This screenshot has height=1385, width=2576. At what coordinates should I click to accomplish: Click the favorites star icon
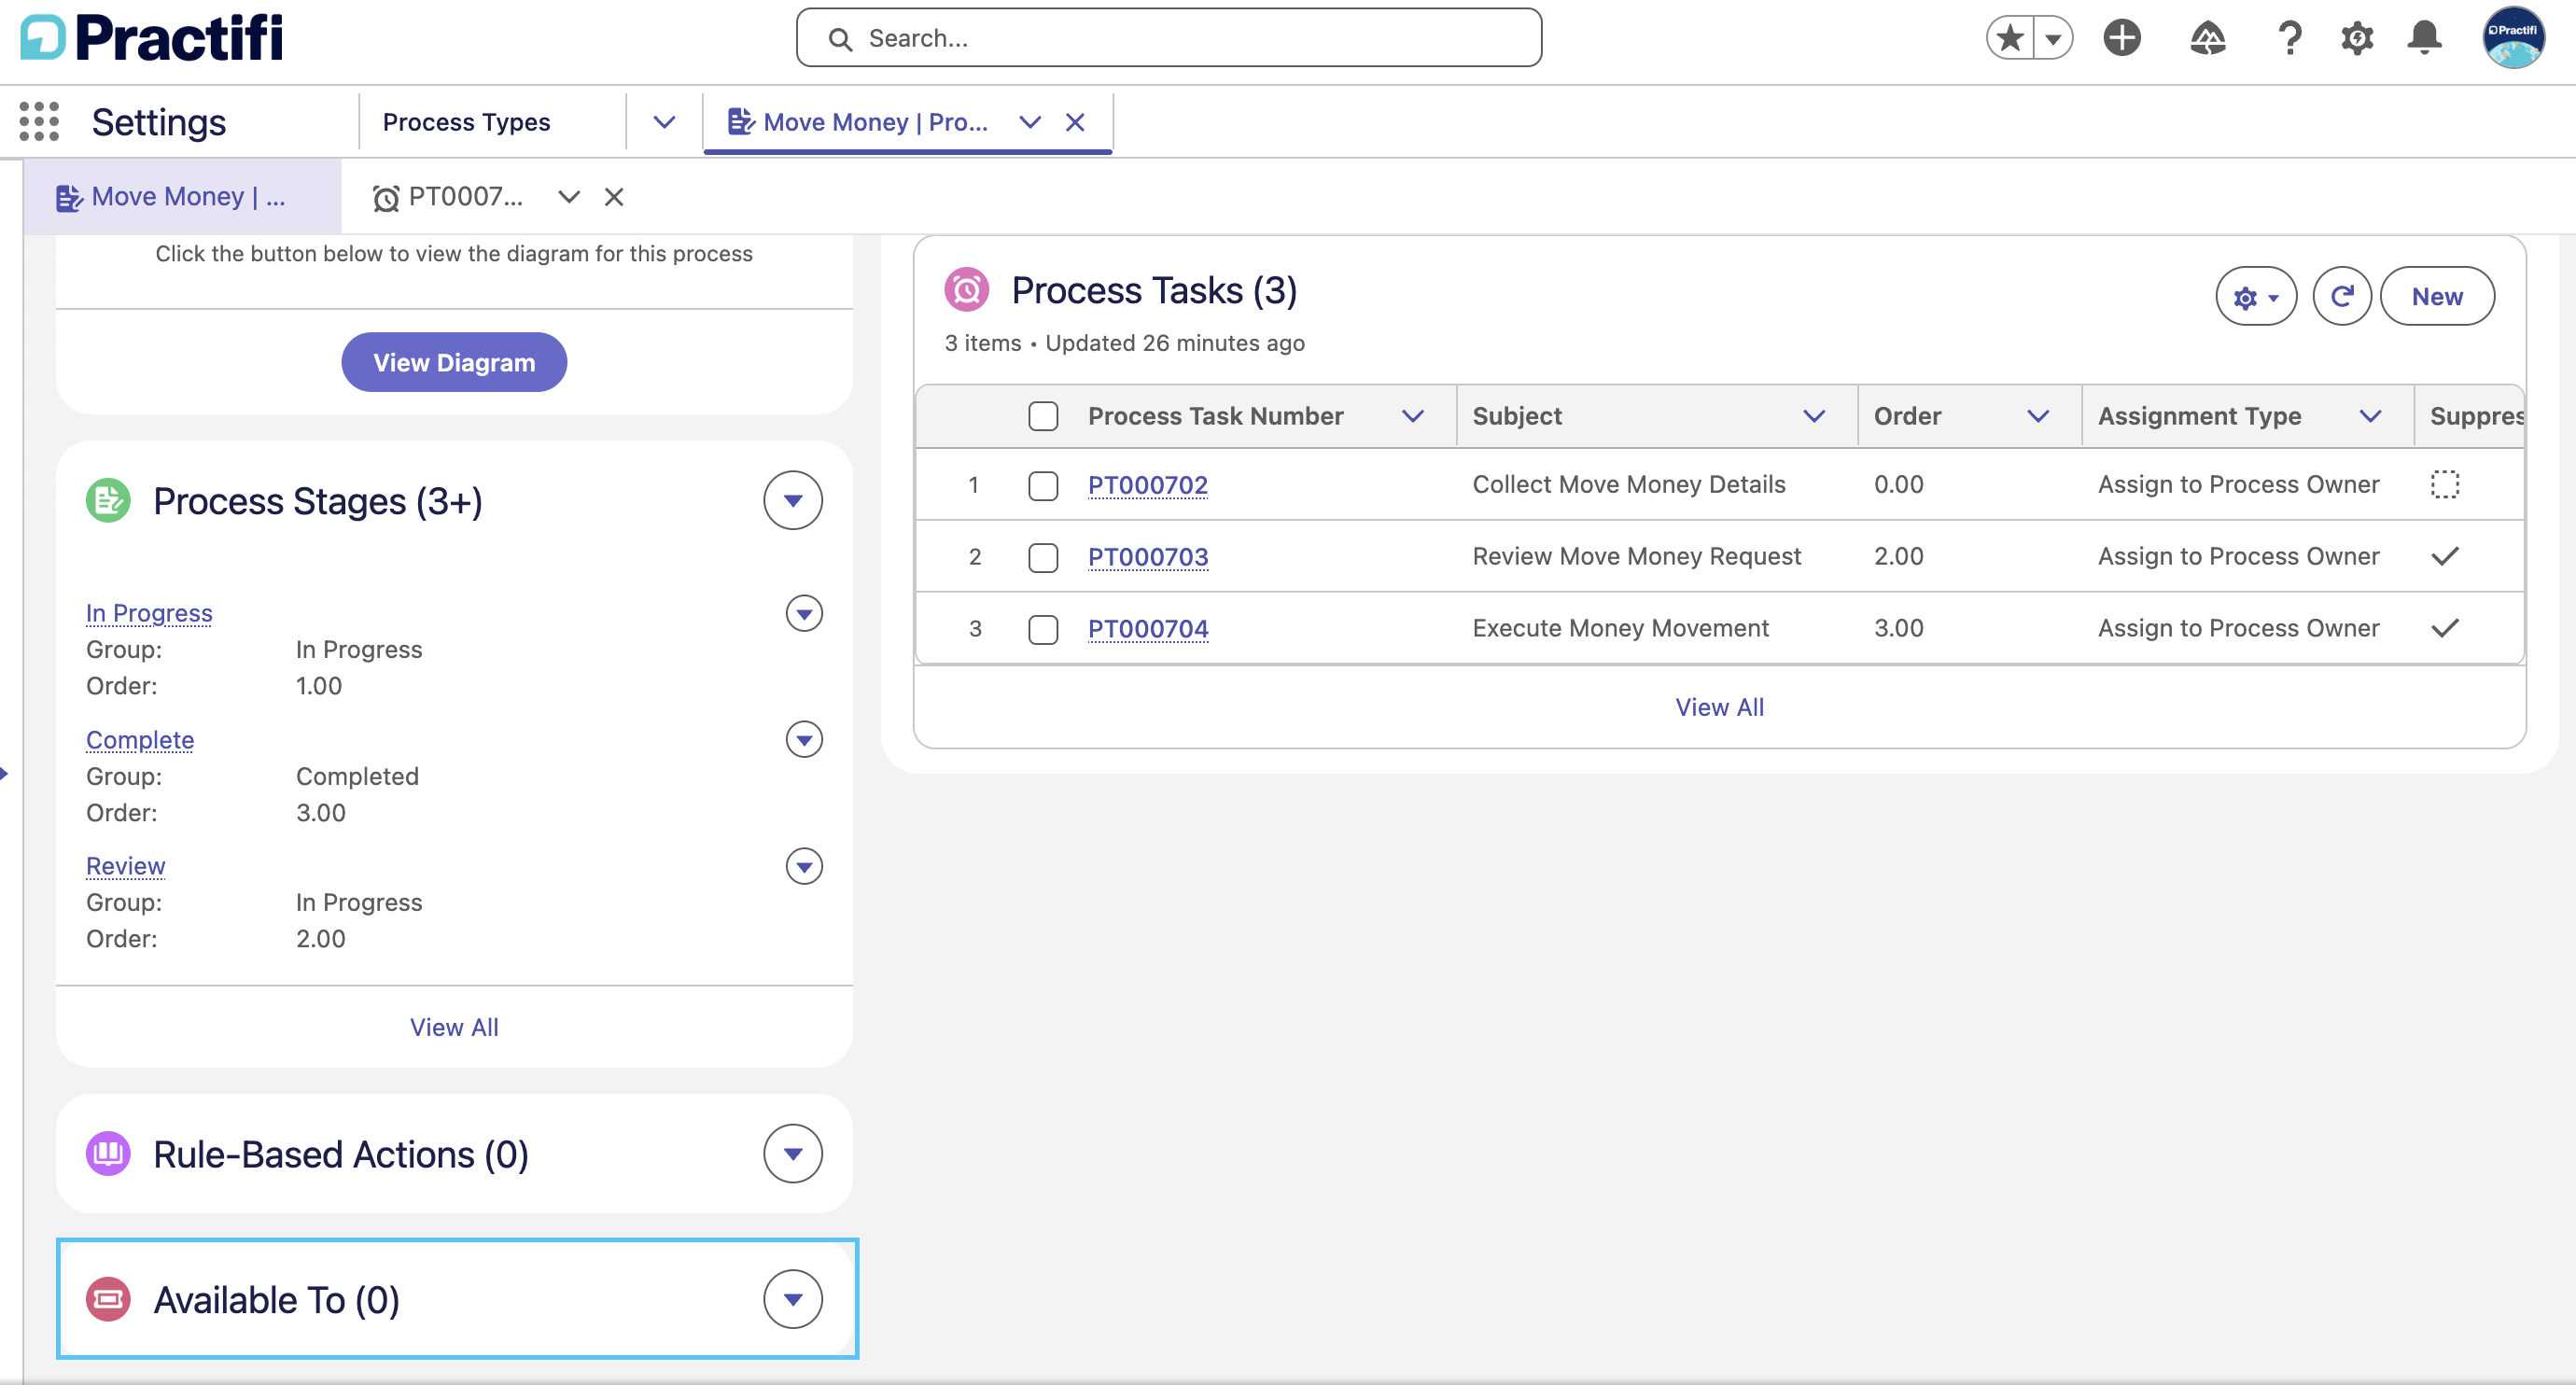click(2010, 38)
